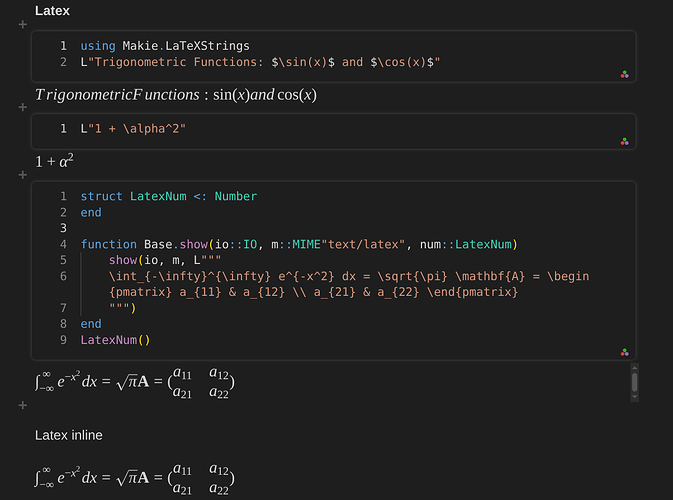673x500 pixels.
Task: Click the rendered 1 + α² output
Action: click(x=54, y=161)
